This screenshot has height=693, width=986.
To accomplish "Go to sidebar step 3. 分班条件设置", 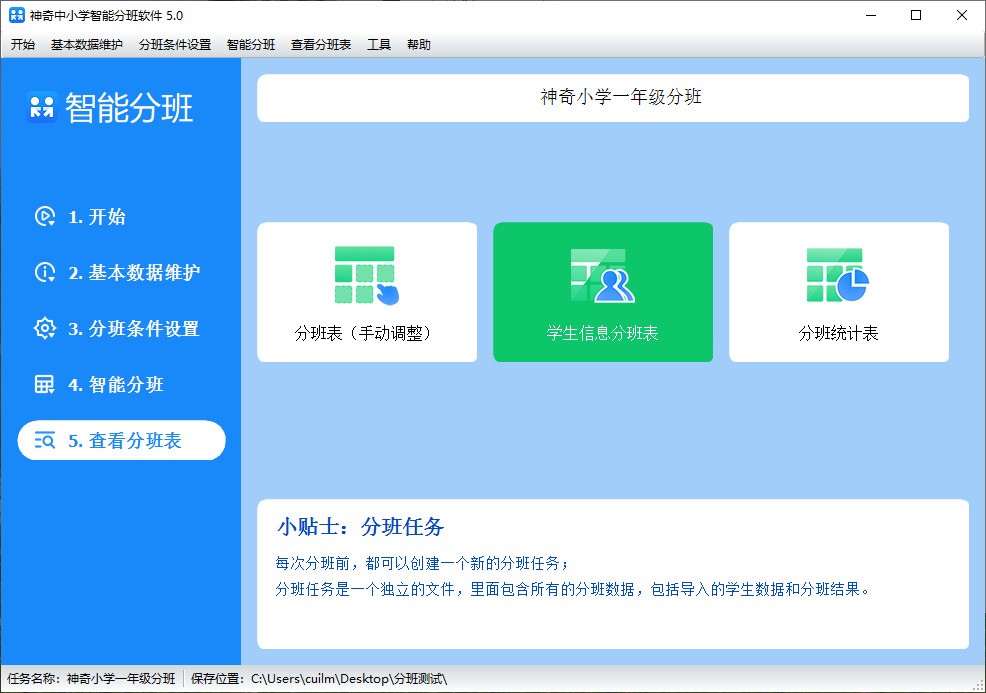I will 121,328.
